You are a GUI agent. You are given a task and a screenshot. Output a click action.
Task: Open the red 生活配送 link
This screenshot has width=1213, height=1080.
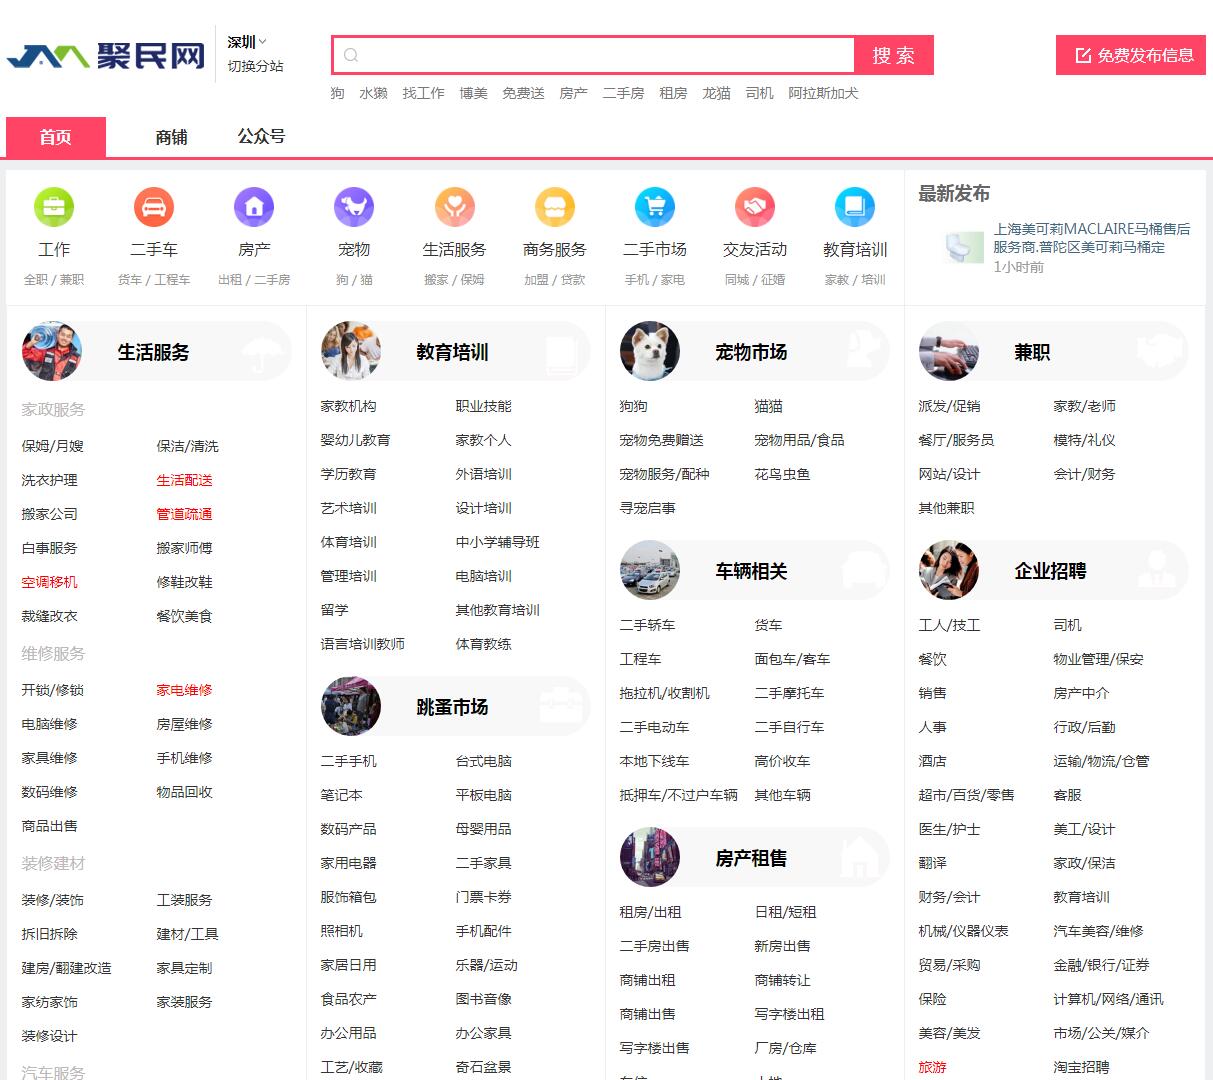tap(184, 480)
